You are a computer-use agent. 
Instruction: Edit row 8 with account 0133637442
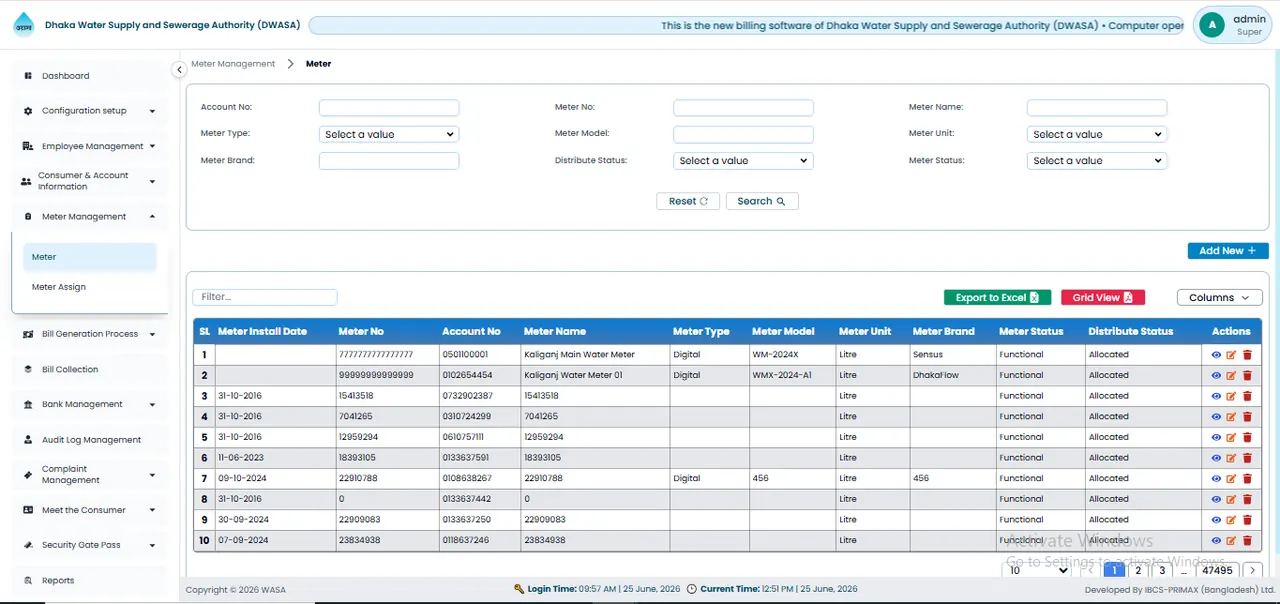(x=1231, y=499)
